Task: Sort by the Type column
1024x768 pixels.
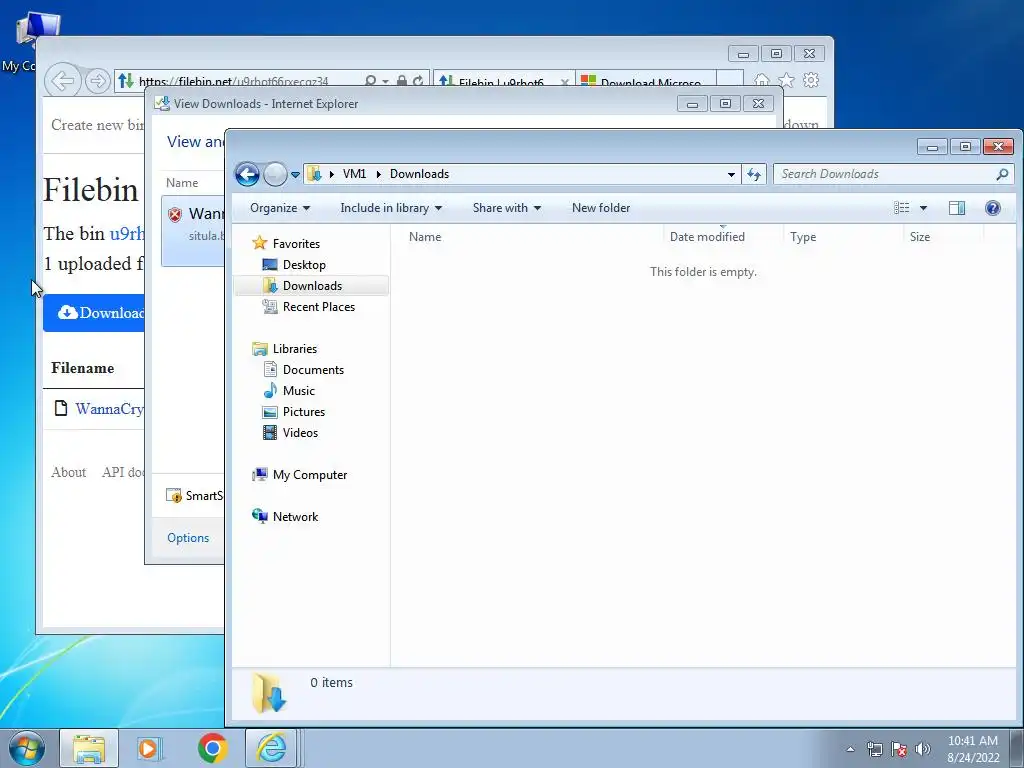Action: pyautogui.click(x=803, y=237)
